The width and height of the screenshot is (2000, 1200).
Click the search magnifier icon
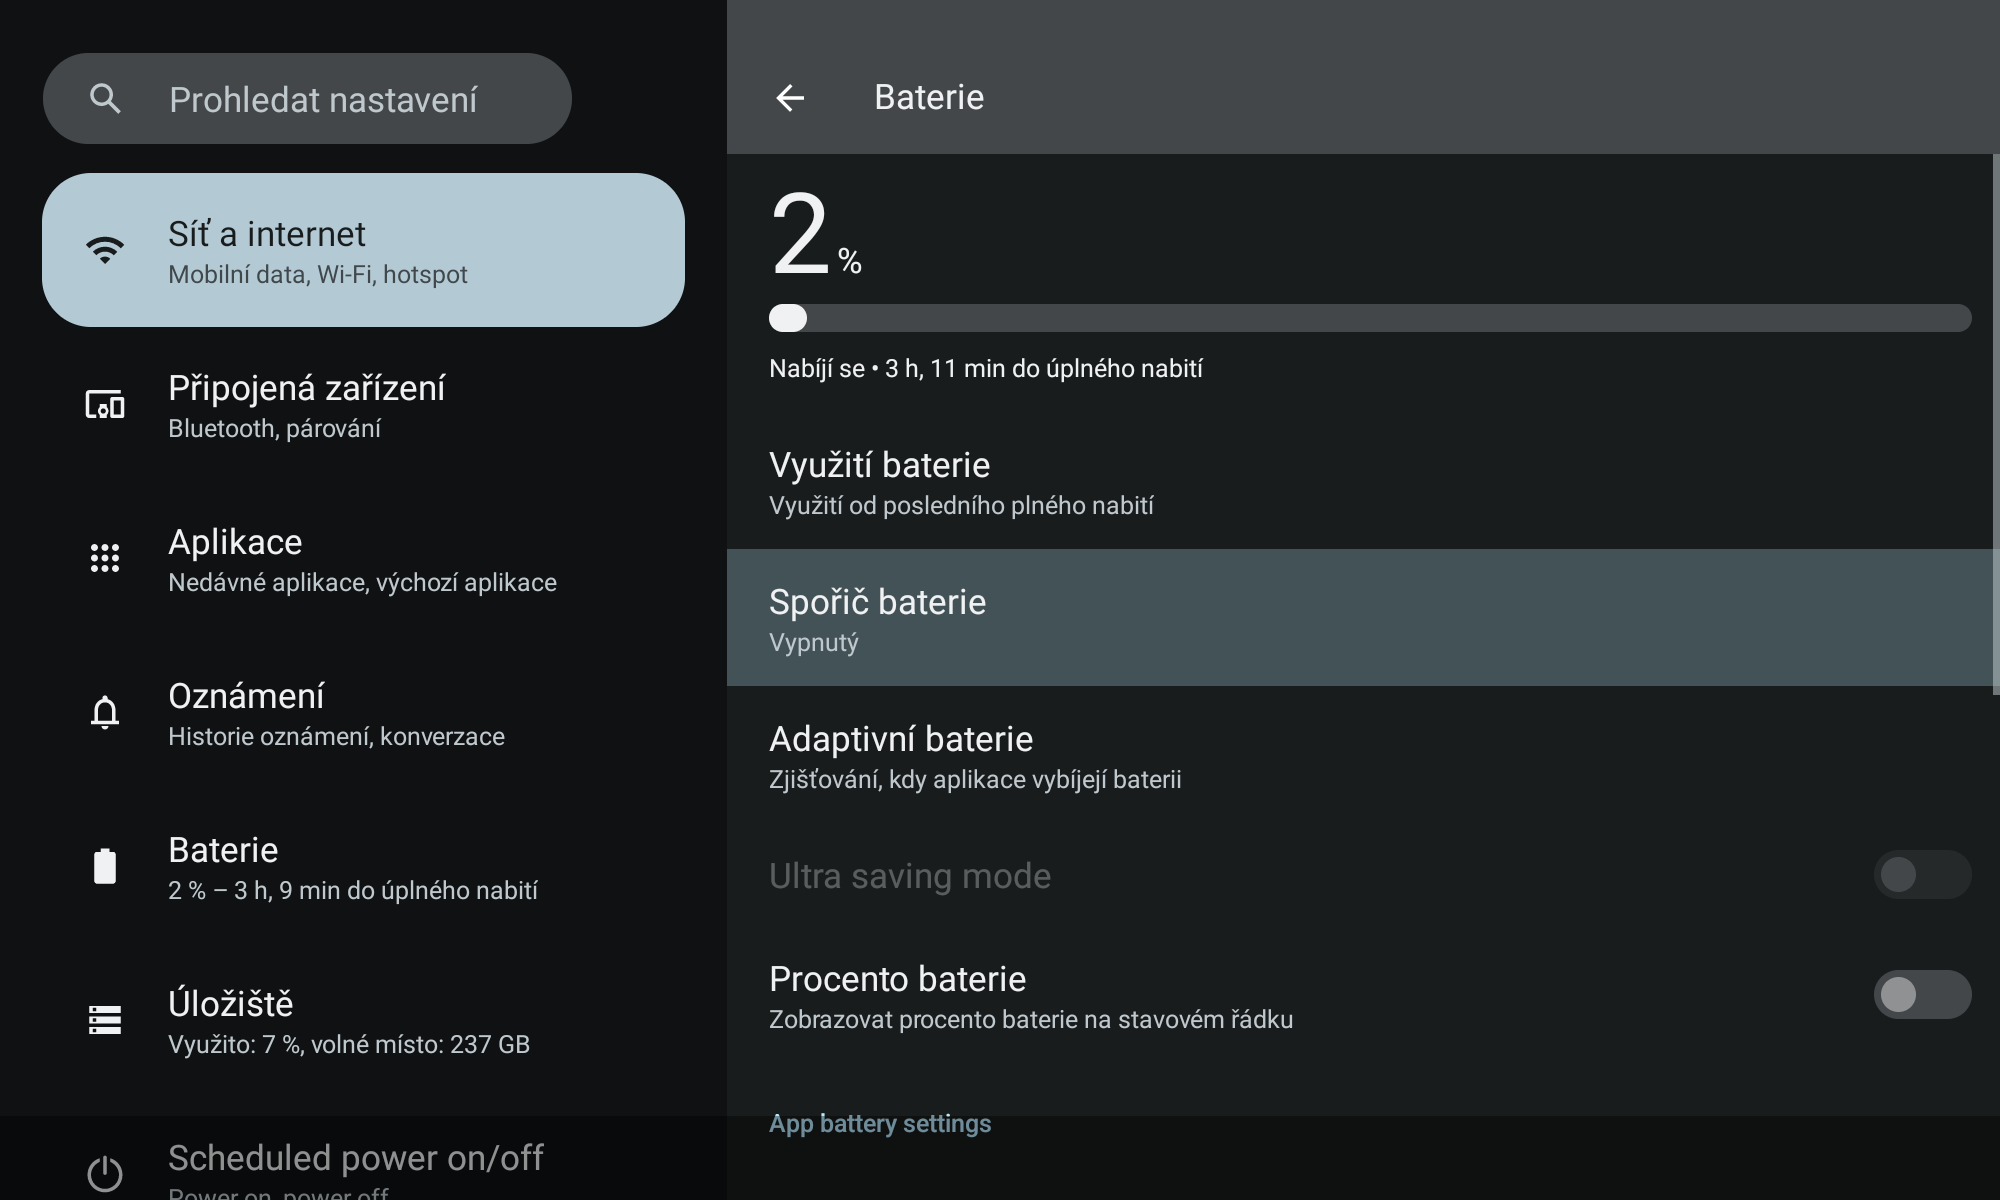[x=105, y=99]
